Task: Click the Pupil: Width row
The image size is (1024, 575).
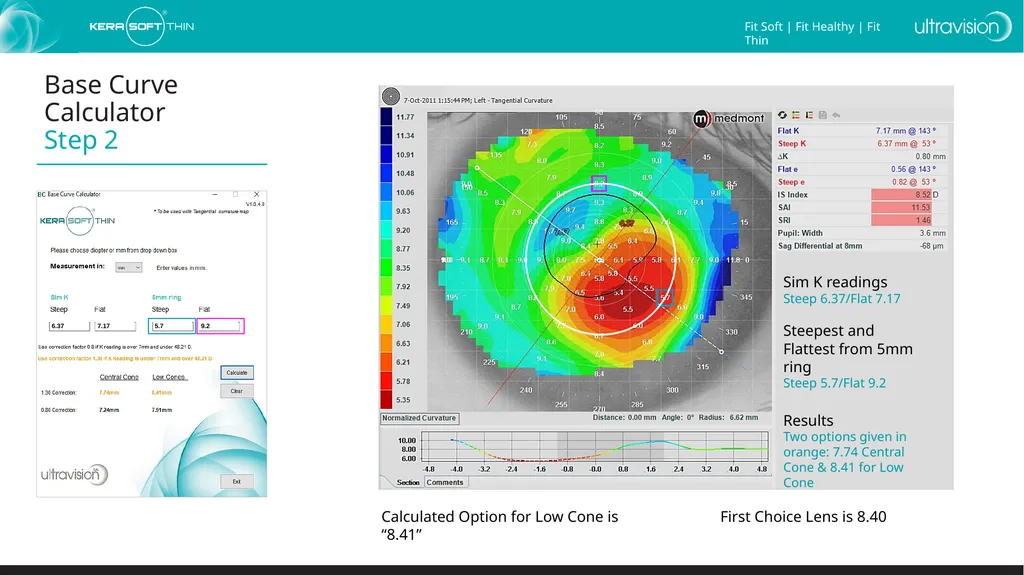Action: [x=861, y=233]
